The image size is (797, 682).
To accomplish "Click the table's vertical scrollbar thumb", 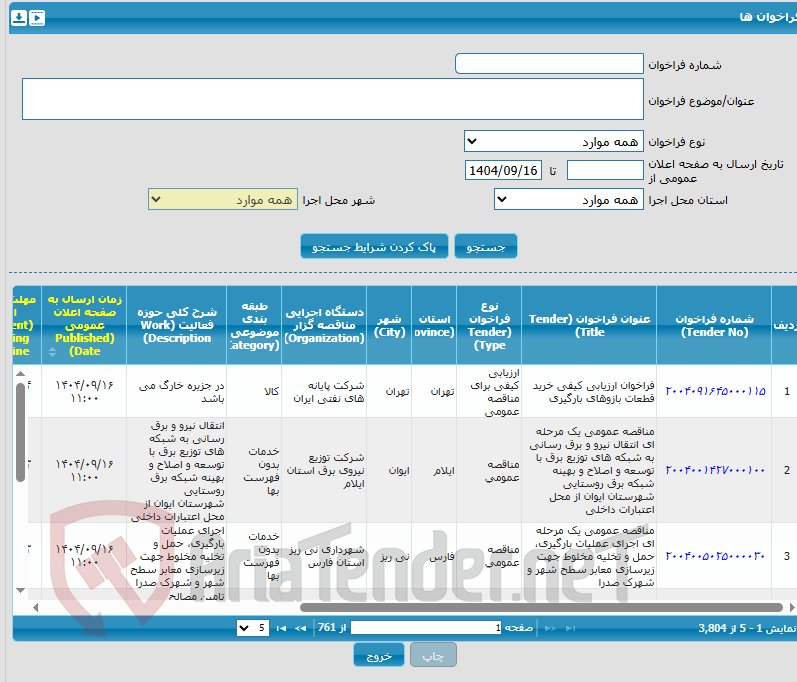I will [x=20, y=432].
